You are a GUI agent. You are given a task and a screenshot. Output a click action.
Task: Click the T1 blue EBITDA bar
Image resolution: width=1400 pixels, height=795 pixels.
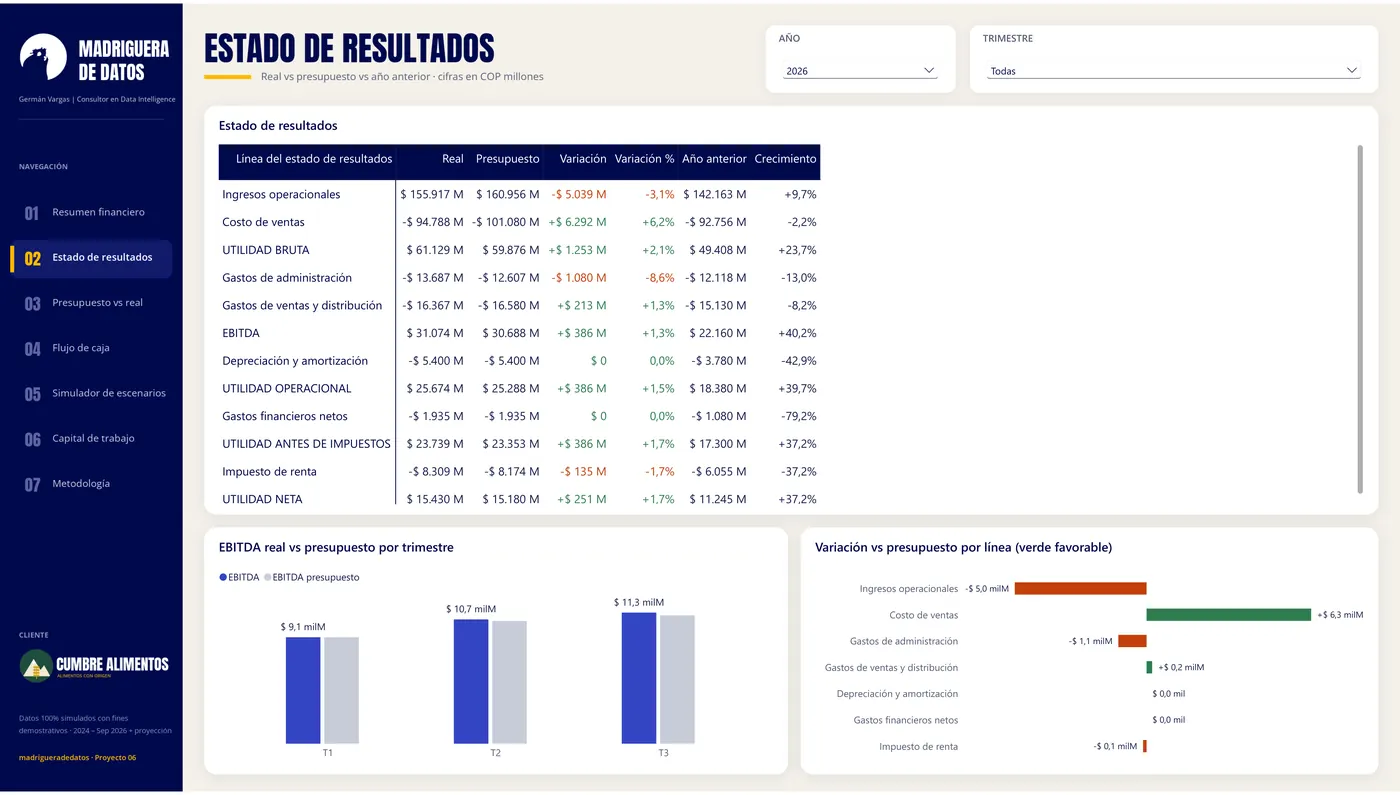pyautogui.click(x=303, y=690)
